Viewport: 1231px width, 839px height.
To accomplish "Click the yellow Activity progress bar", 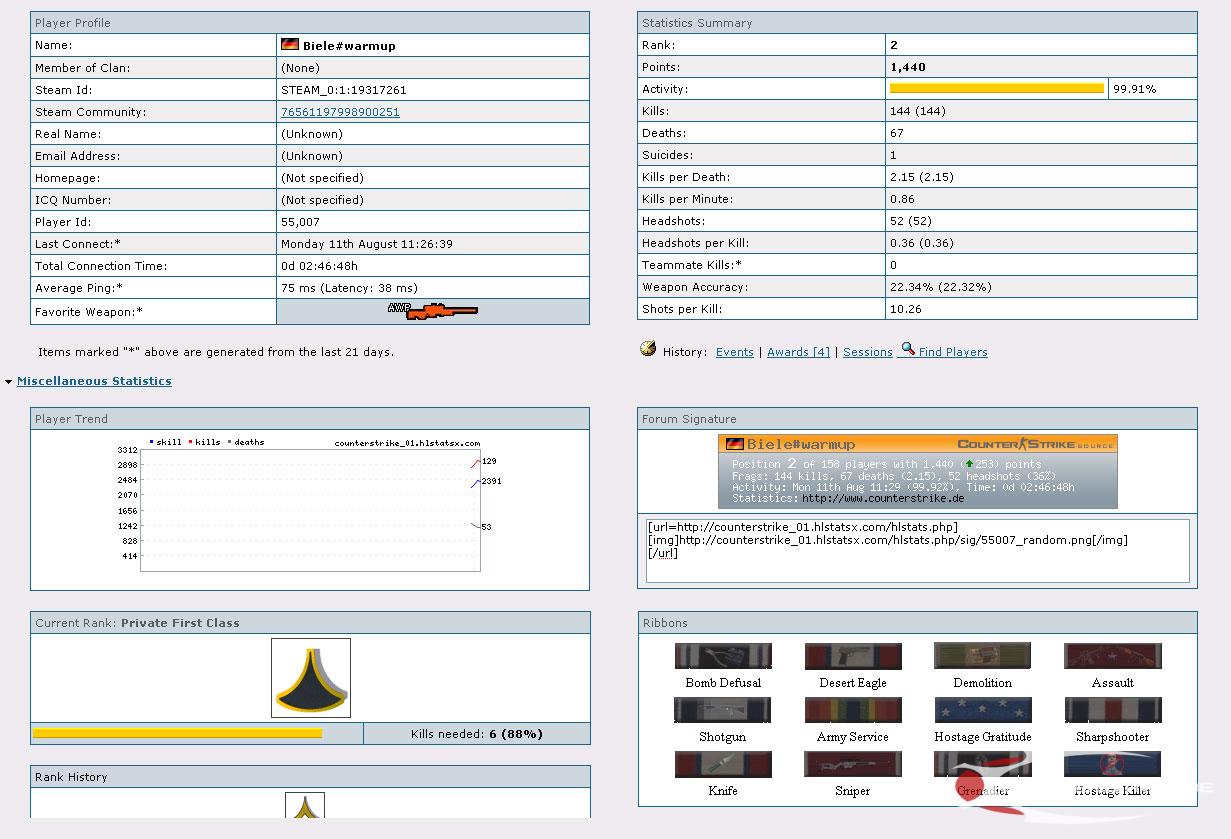I will pyautogui.click(x=996, y=89).
